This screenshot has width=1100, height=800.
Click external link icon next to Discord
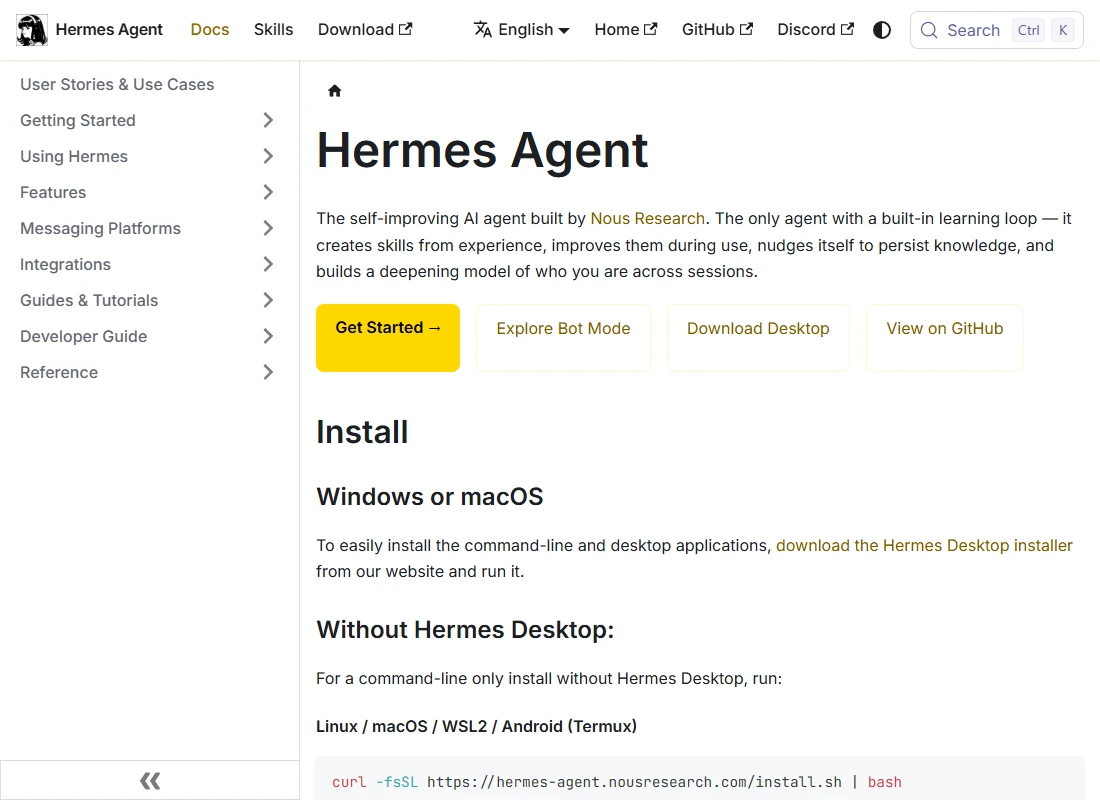pyautogui.click(x=847, y=29)
